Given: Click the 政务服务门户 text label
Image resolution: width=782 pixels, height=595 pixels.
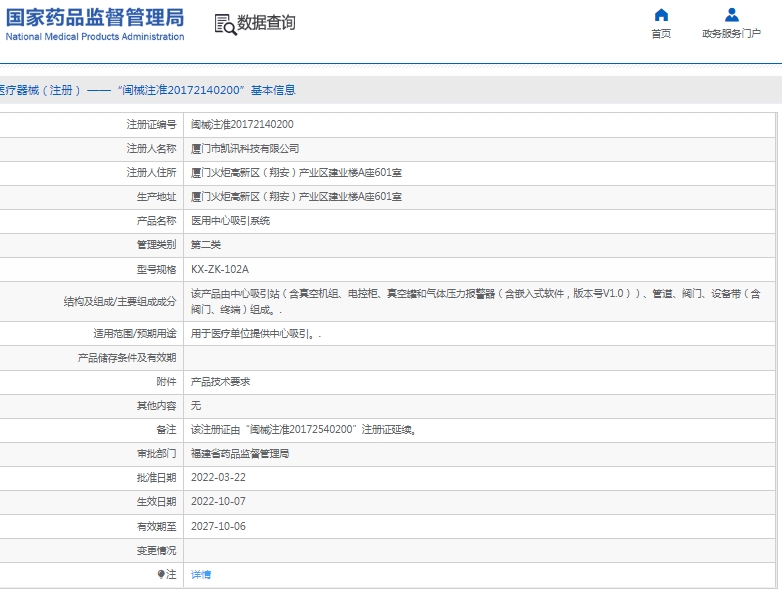Looking at the screenshot, I should [x=732, y=33].
